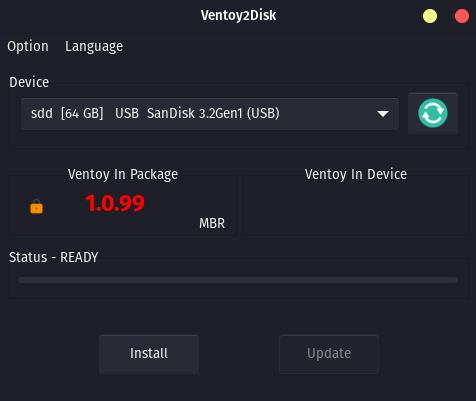476x401 pixels.
Task: Refresh the device list with green icon
Action: 433,113
